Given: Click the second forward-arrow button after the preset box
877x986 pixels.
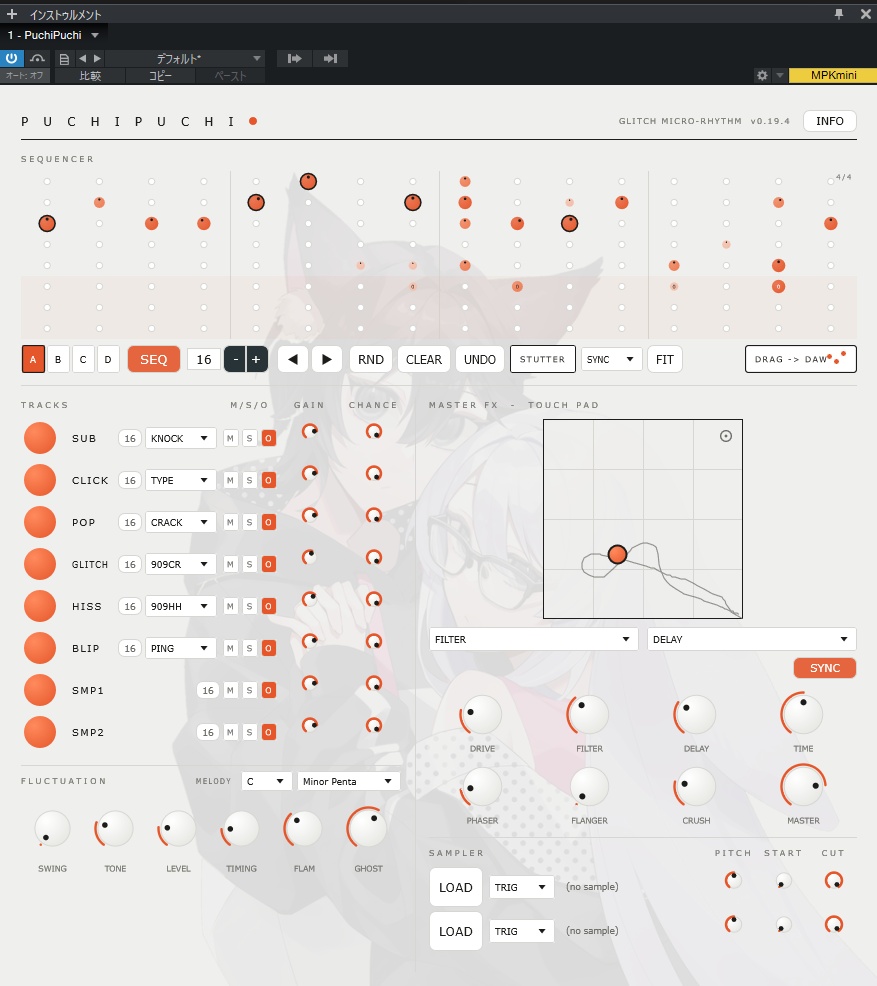Looking at the screenshot, I should point(330,58).
